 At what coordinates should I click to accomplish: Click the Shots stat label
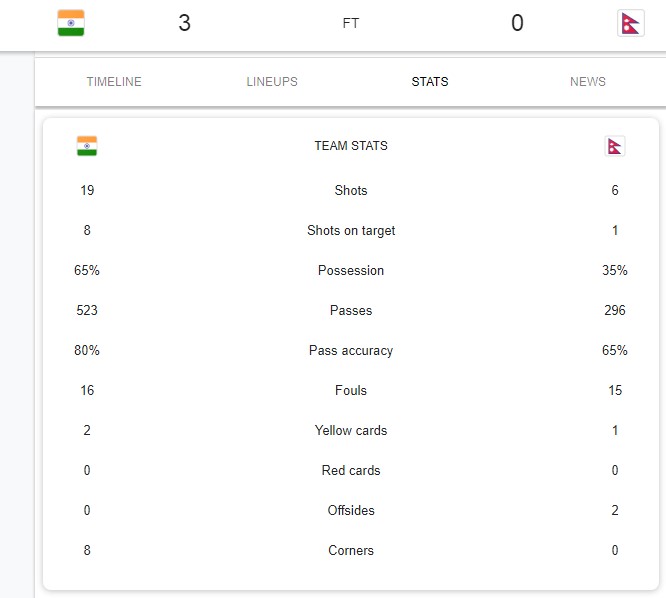click(x=351, y=190)
